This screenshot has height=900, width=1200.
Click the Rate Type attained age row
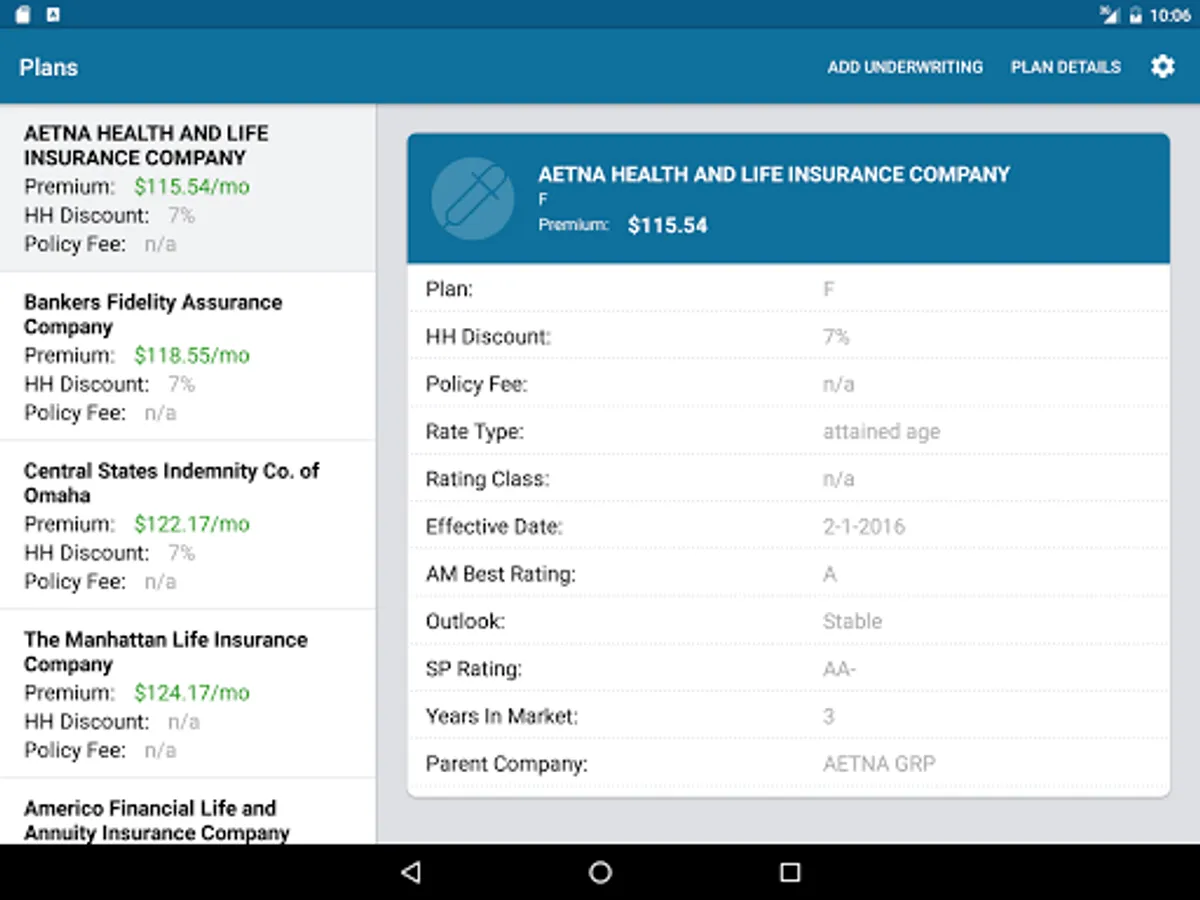(x=788, y=432)
